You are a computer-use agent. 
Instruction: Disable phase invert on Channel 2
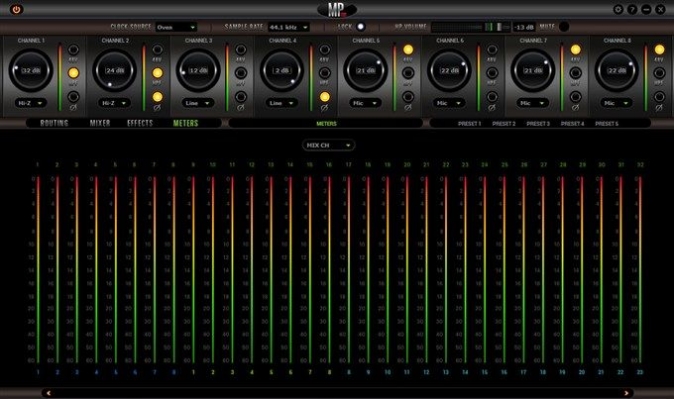click(157, 97)
